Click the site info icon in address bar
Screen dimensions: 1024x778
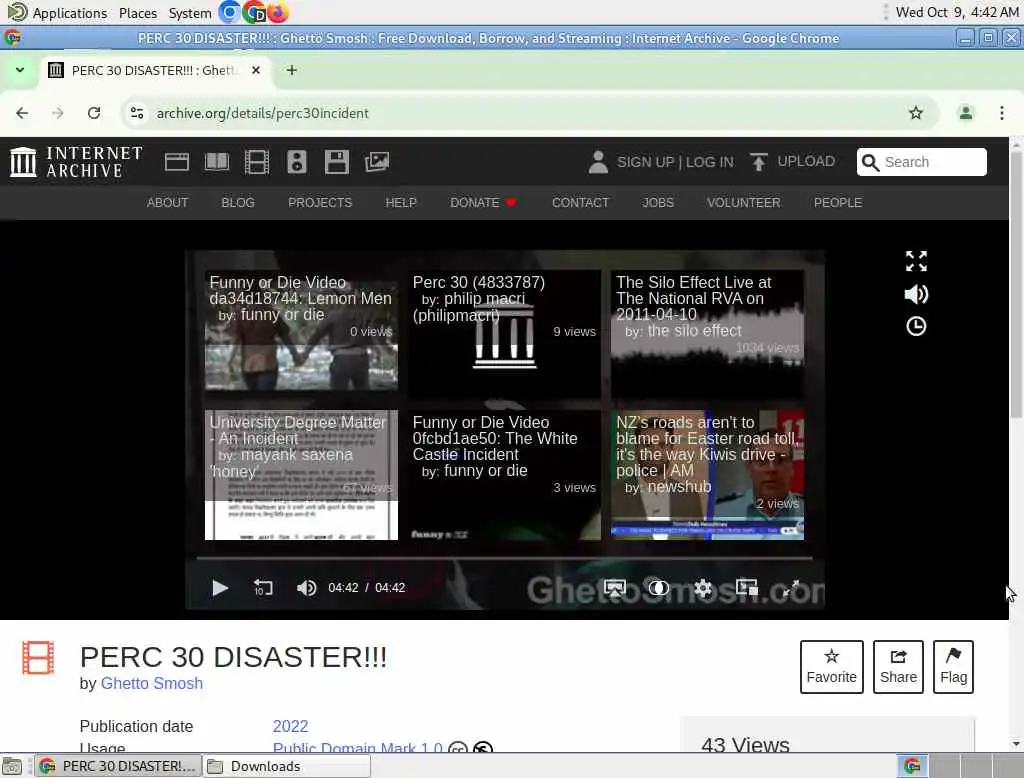pos(136,113)
